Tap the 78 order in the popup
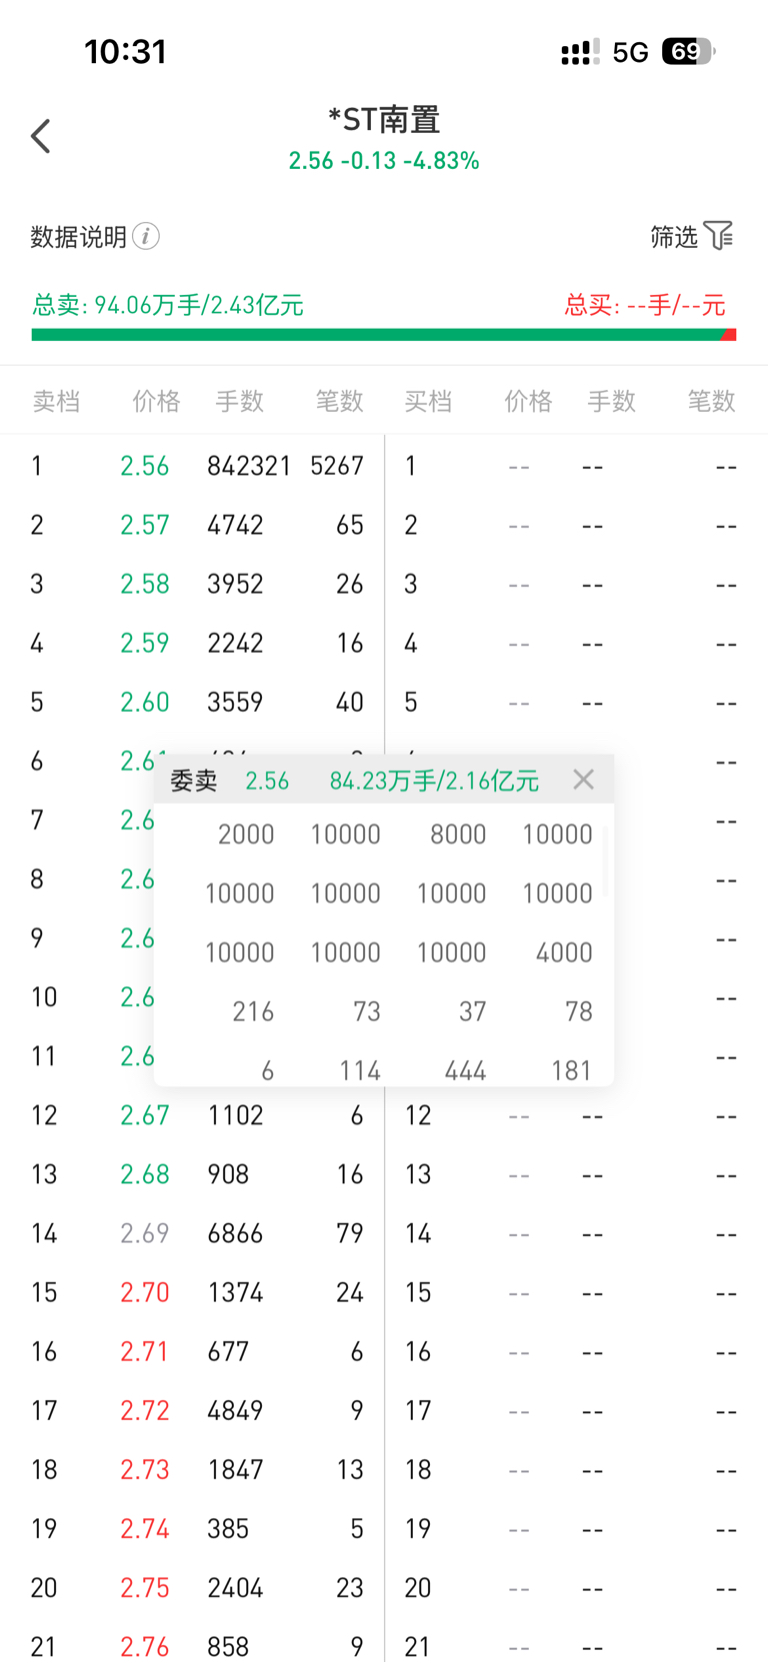This screenshot has height=1663, width=768. (x=579, y=1011)
